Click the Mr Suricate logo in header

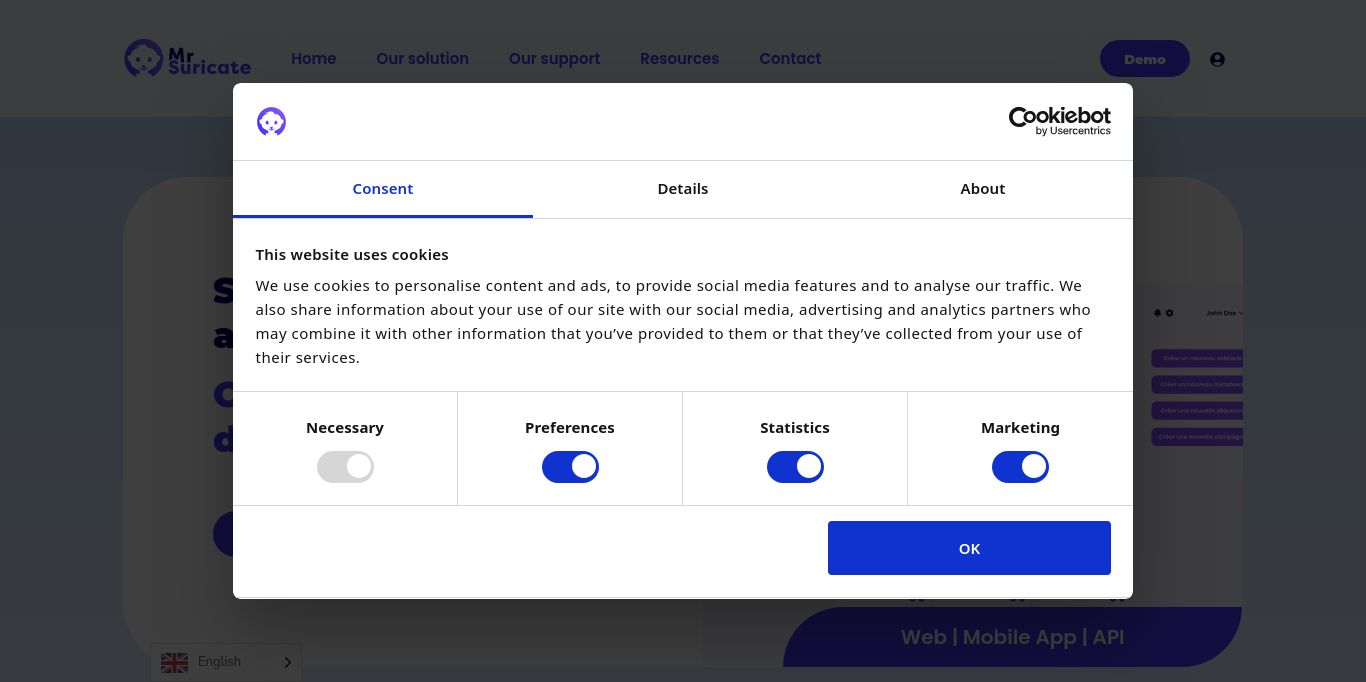(x=187, y=58)
